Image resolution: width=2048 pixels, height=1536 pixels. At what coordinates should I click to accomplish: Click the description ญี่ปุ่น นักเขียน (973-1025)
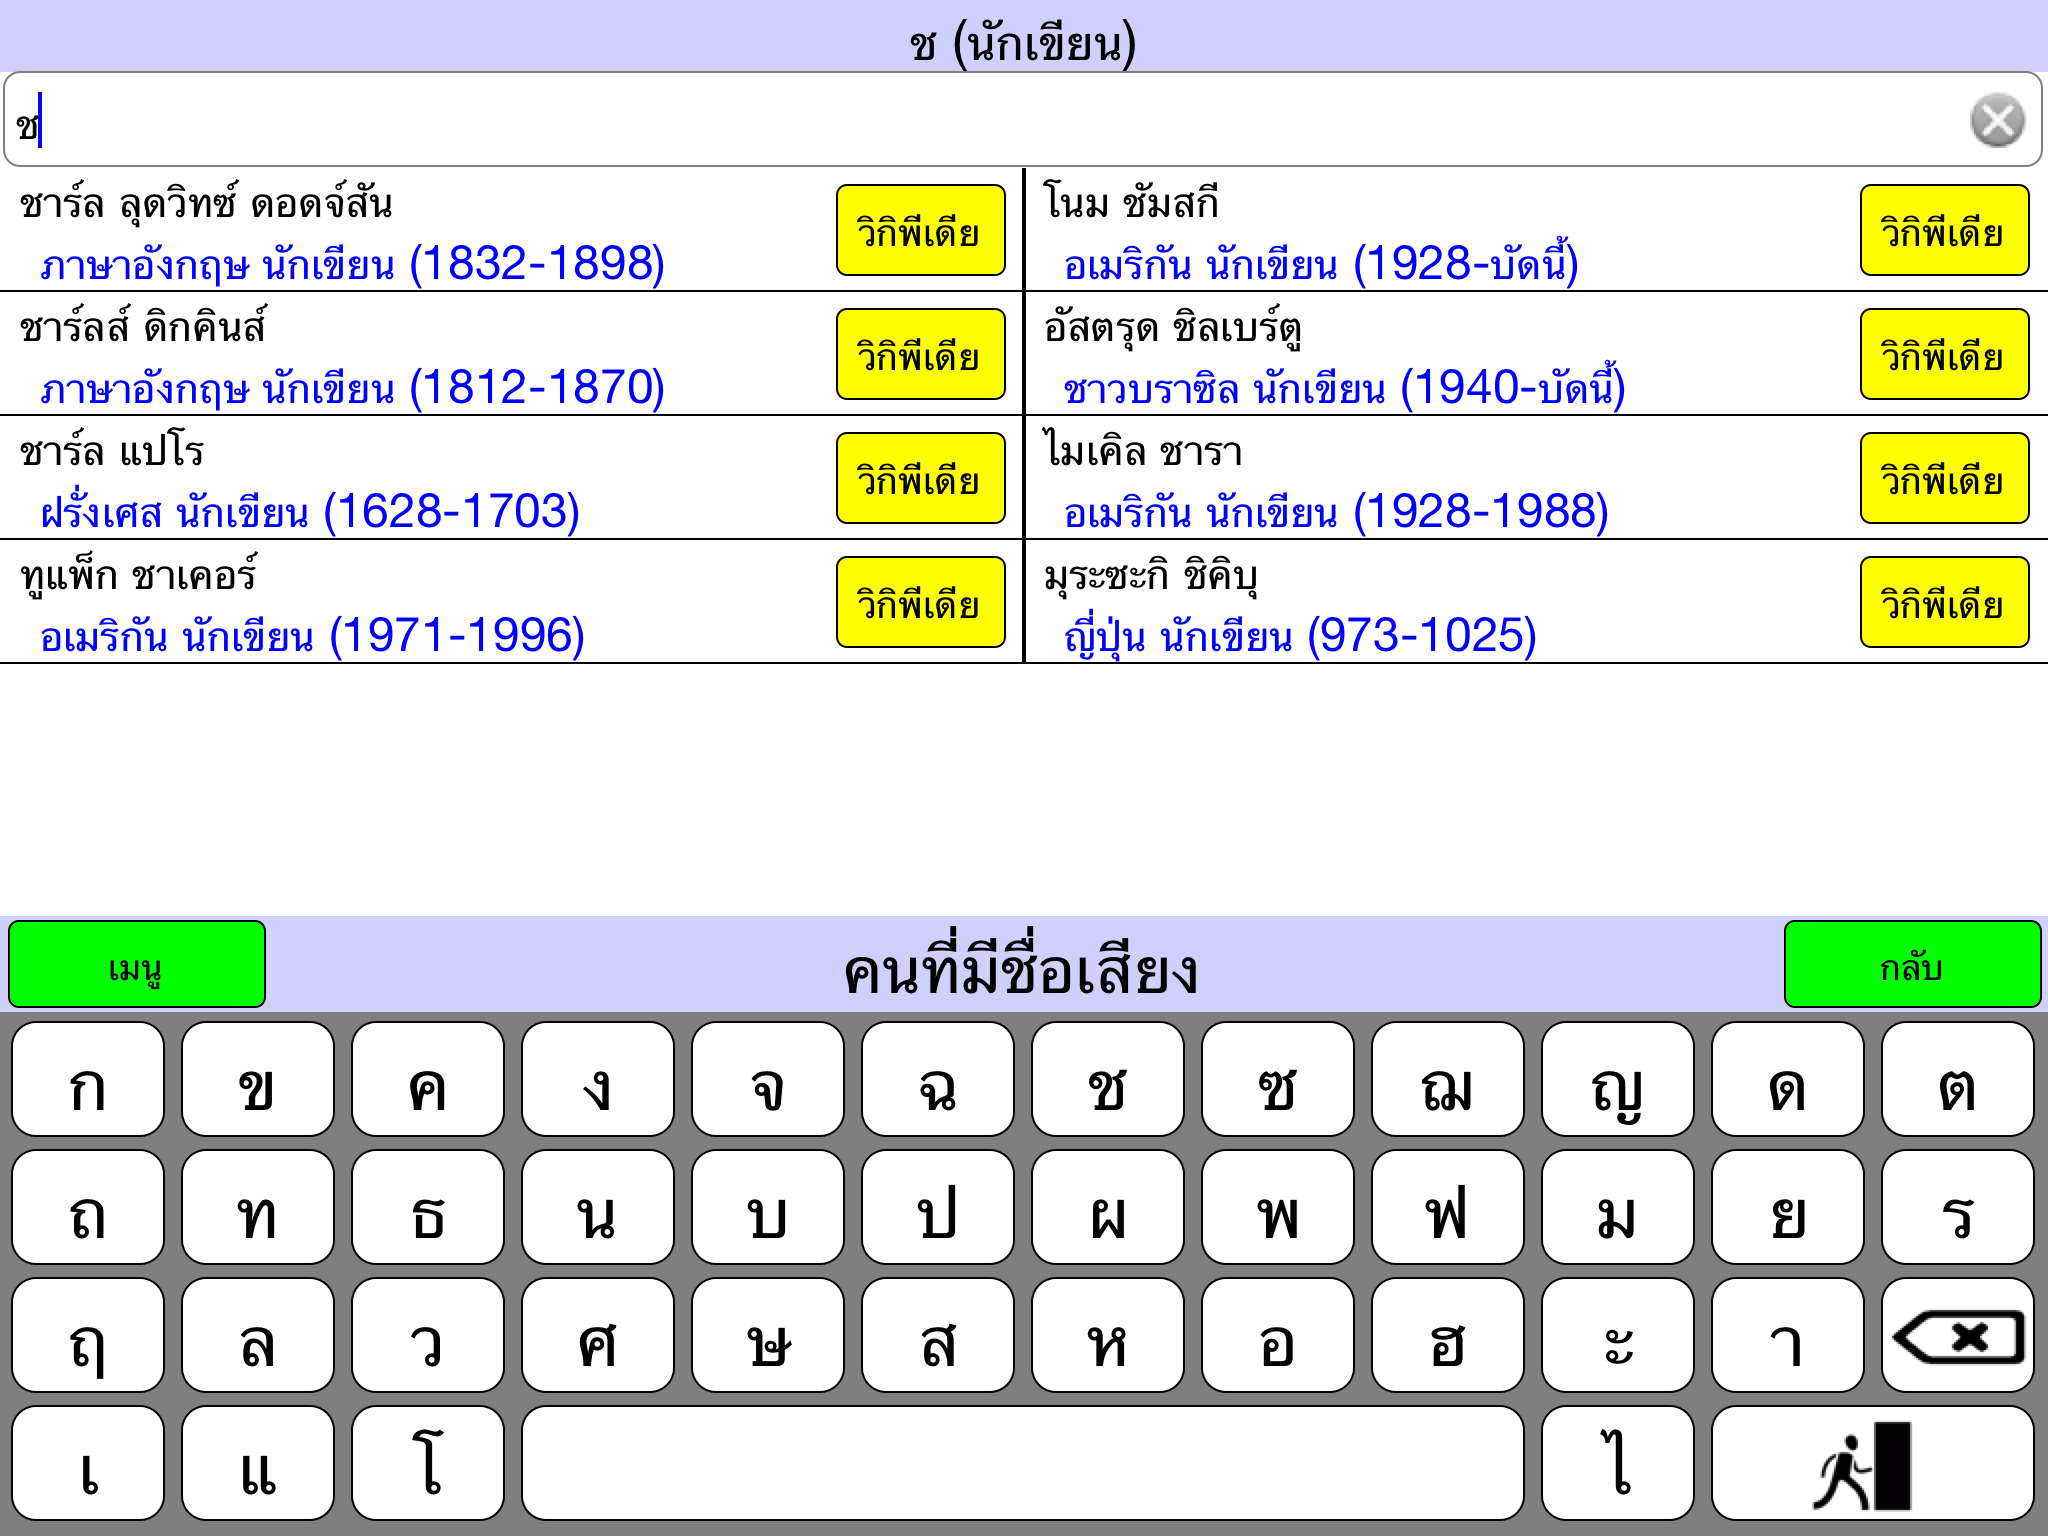[1300, 636]
